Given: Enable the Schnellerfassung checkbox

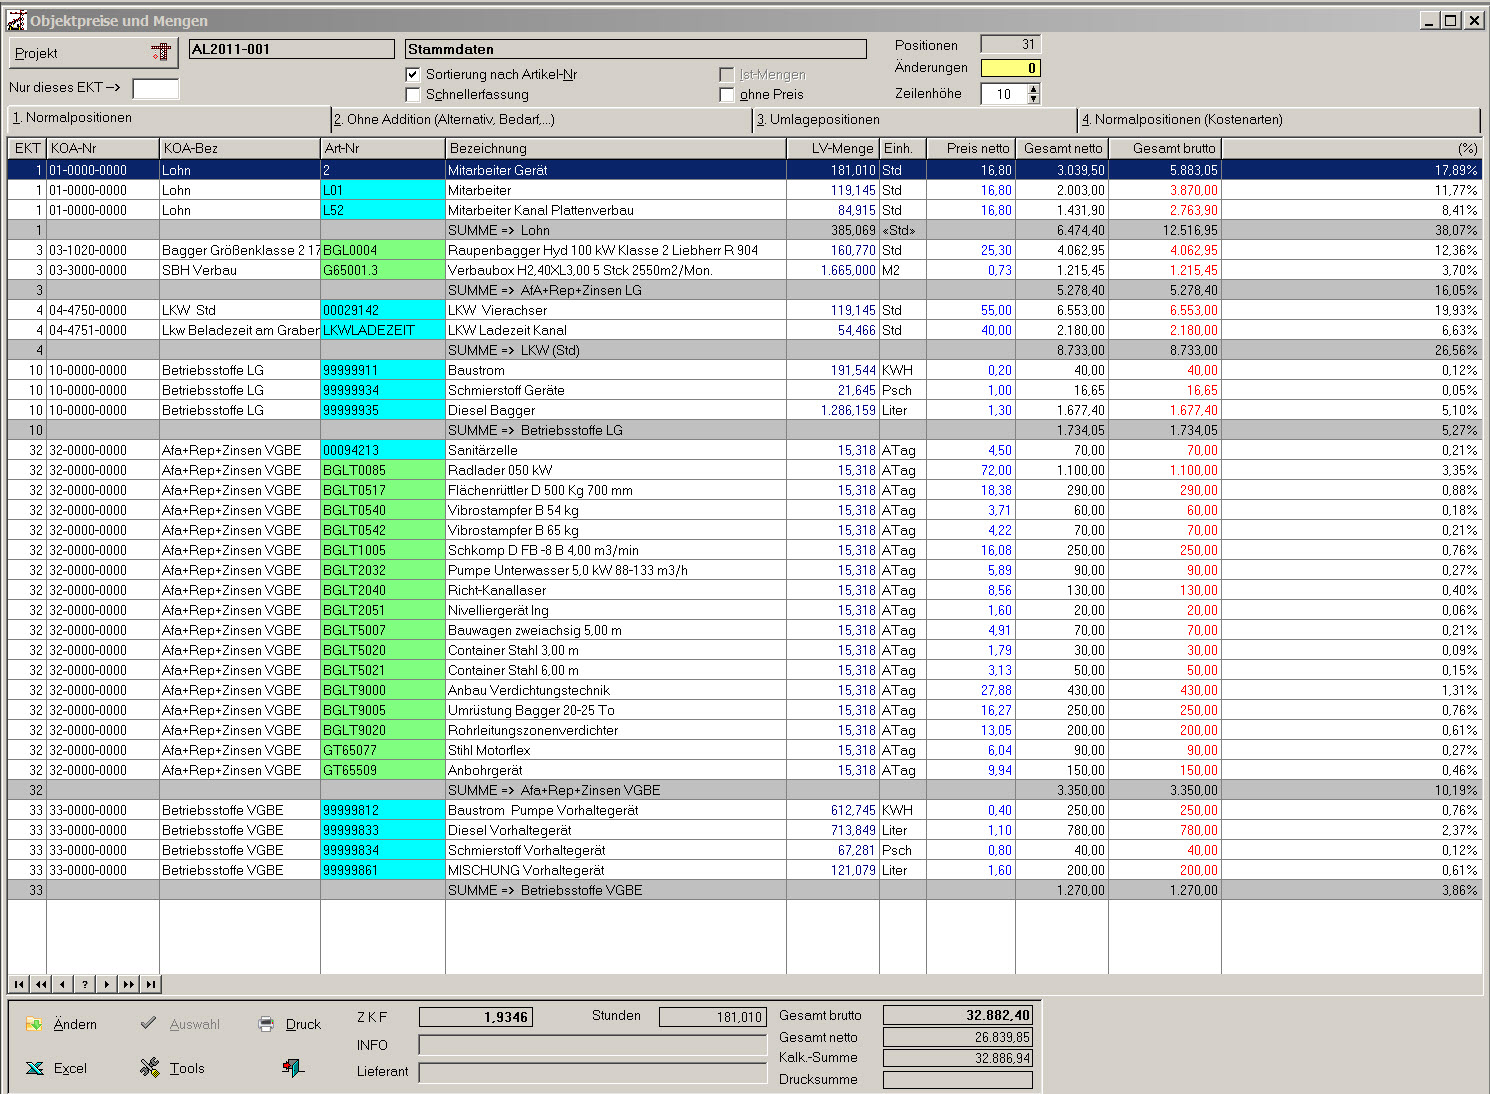Looking at the screenshot, I should pos(413,94).
